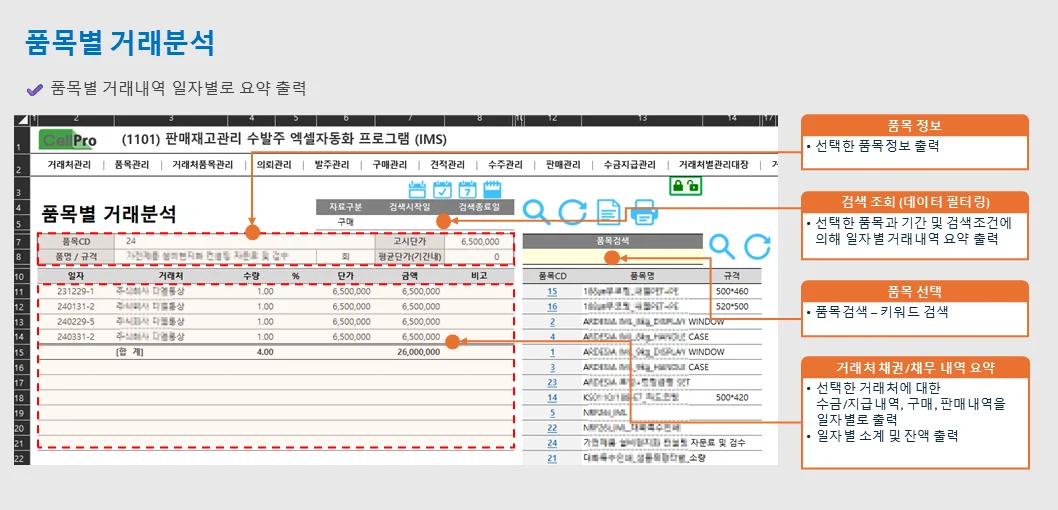Click the first calendar date-range icon

pos(418,189)
